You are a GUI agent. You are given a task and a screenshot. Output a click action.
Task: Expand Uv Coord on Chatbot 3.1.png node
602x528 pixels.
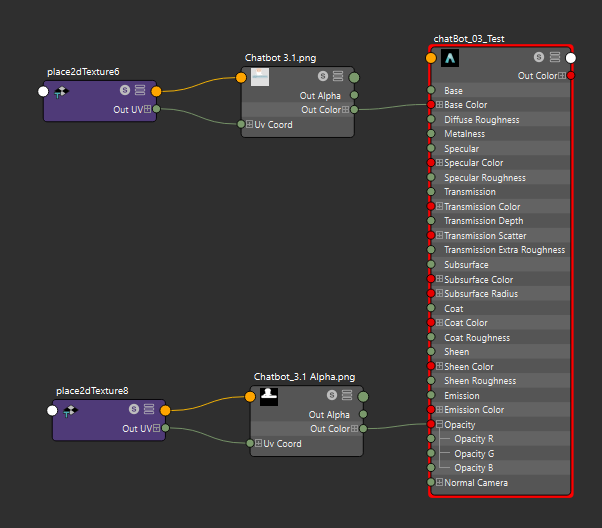(x=250, y=124)
